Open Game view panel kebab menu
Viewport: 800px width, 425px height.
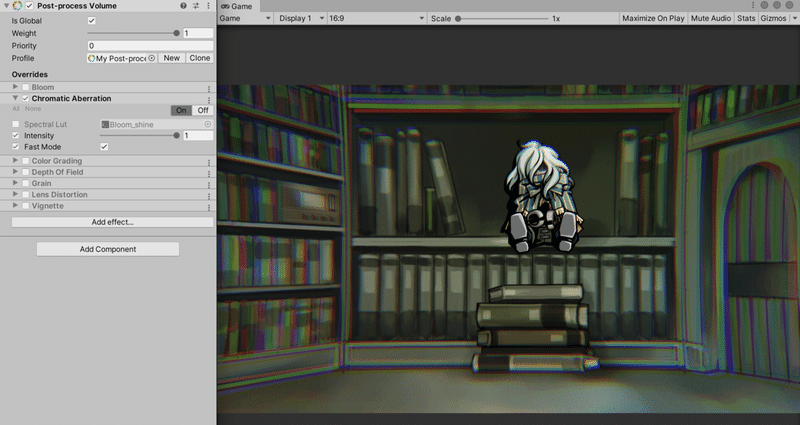point(753,5)
